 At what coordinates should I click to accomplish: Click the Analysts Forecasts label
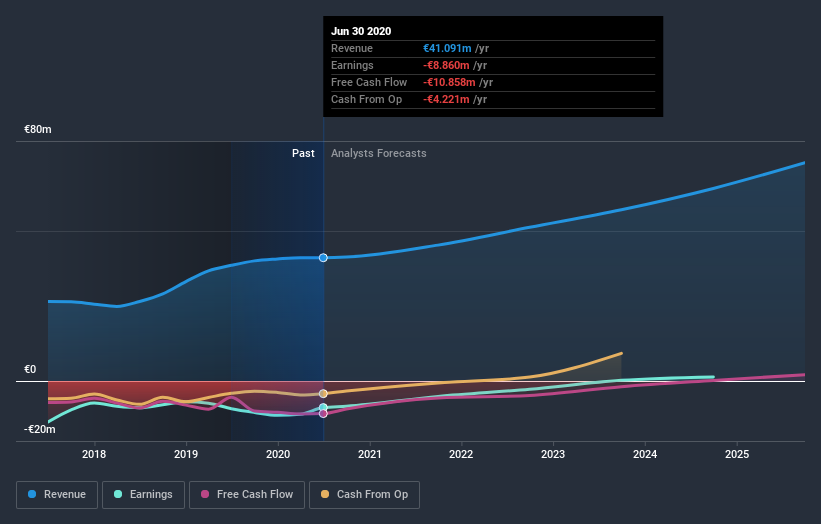(x=379, y=153)
